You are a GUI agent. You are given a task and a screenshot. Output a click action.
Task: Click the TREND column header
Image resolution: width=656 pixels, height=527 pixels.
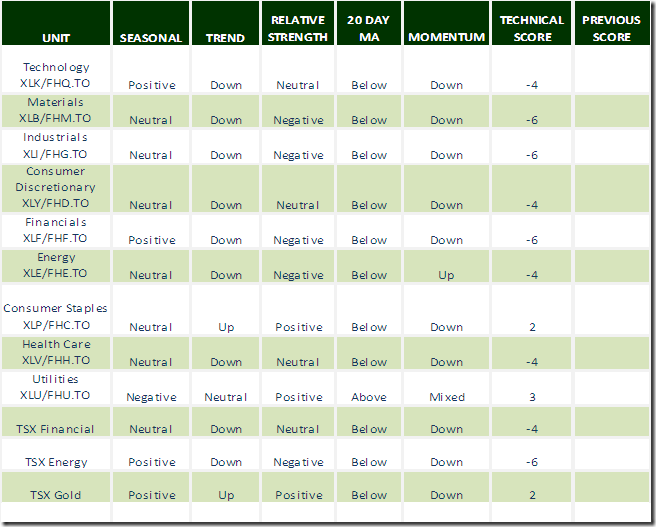tap(226, 38)
